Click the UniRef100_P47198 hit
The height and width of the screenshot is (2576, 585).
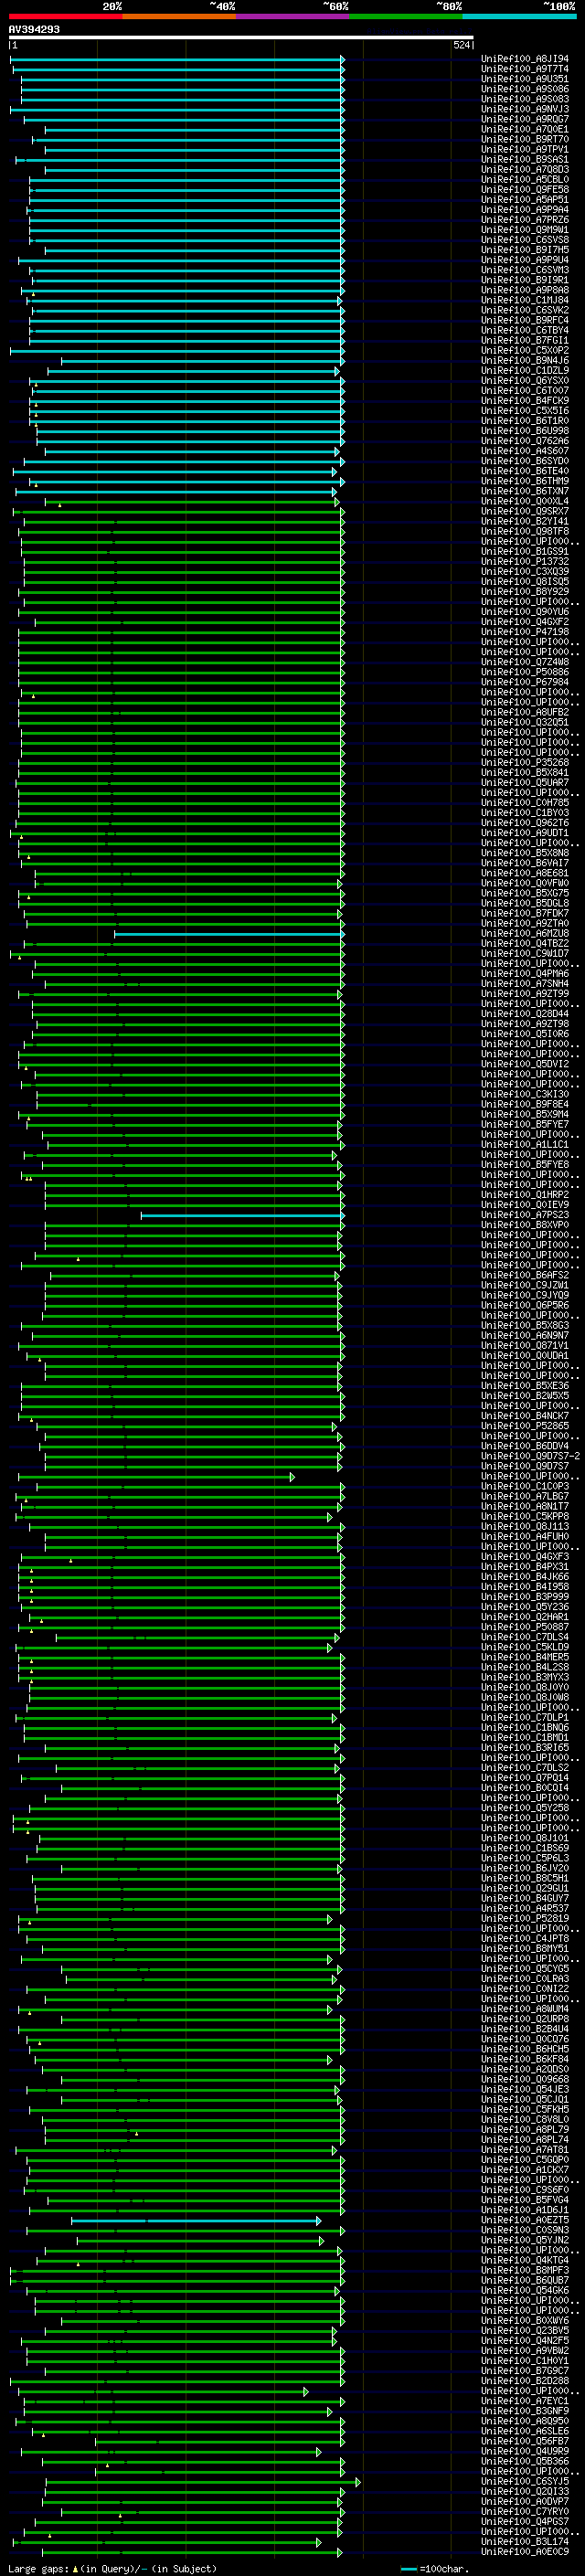pos(525,632)
